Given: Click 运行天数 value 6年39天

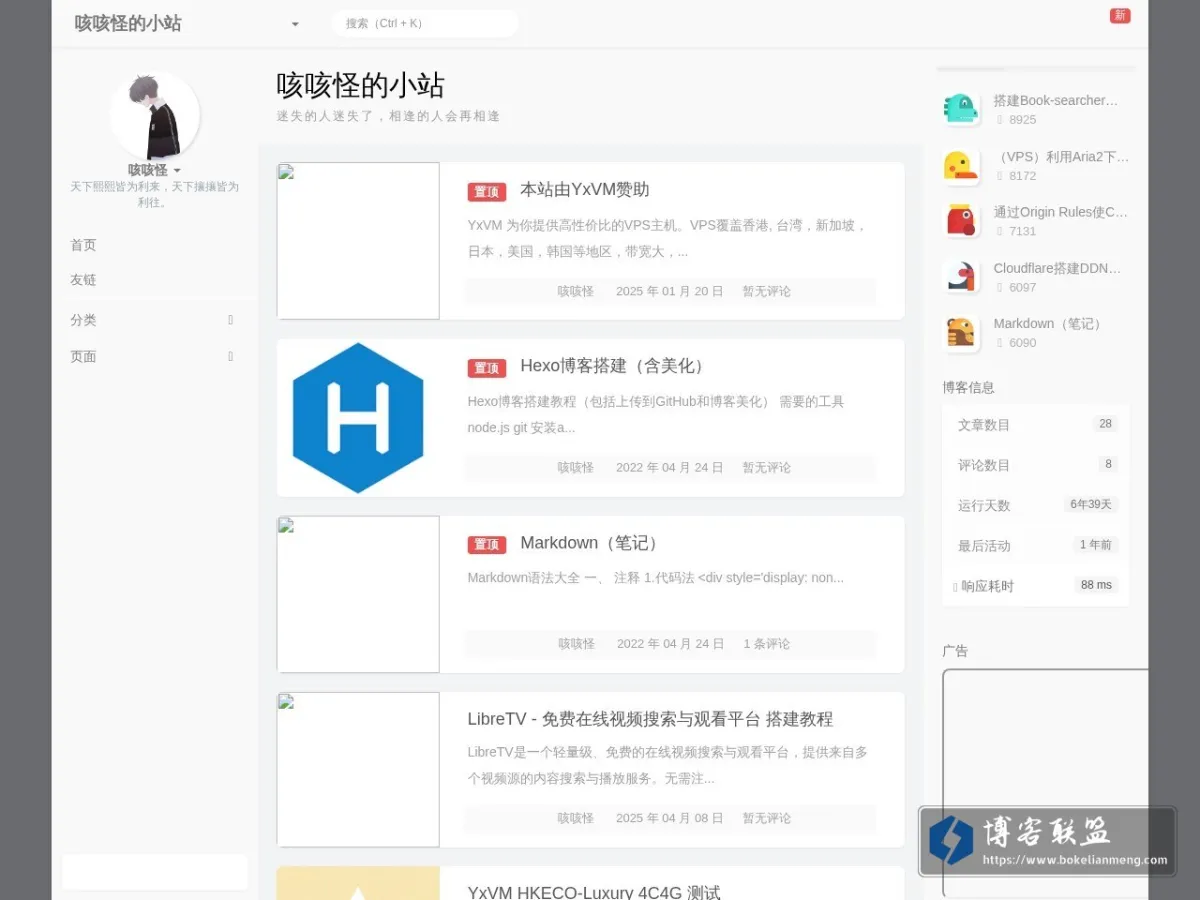Looking at the screenshot, I should (x=1091, y=504).
